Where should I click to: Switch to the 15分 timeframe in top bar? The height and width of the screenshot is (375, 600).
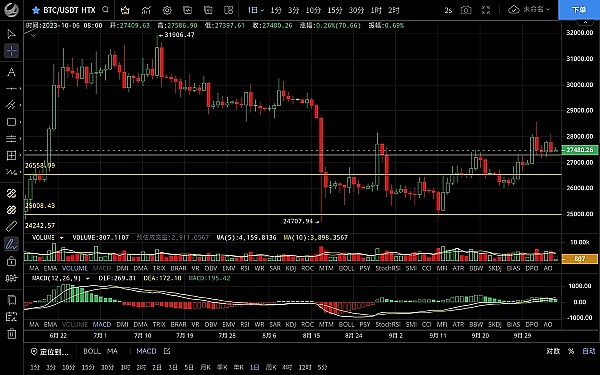[x=334, y=10]
